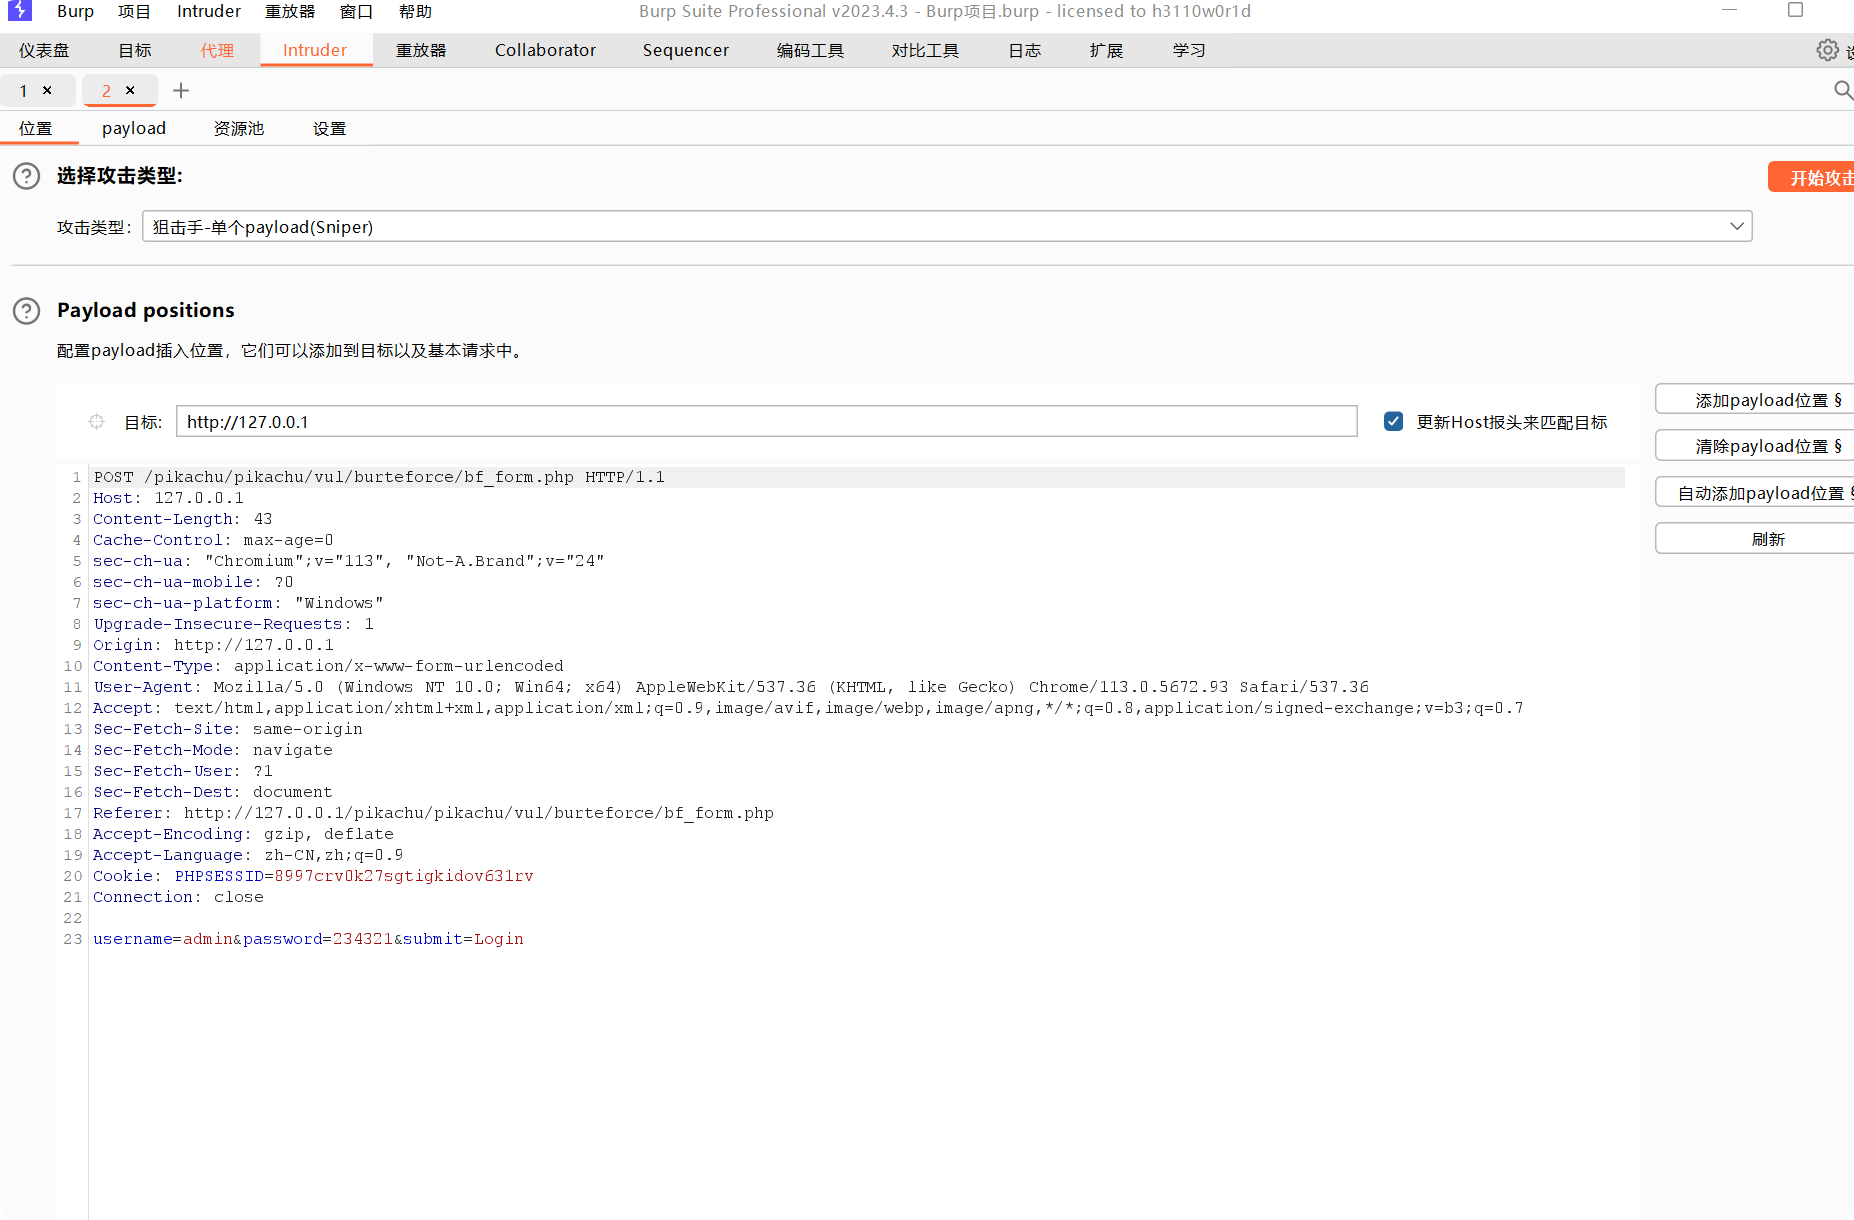
Task: Click the password value 234321
Action: 362,939
